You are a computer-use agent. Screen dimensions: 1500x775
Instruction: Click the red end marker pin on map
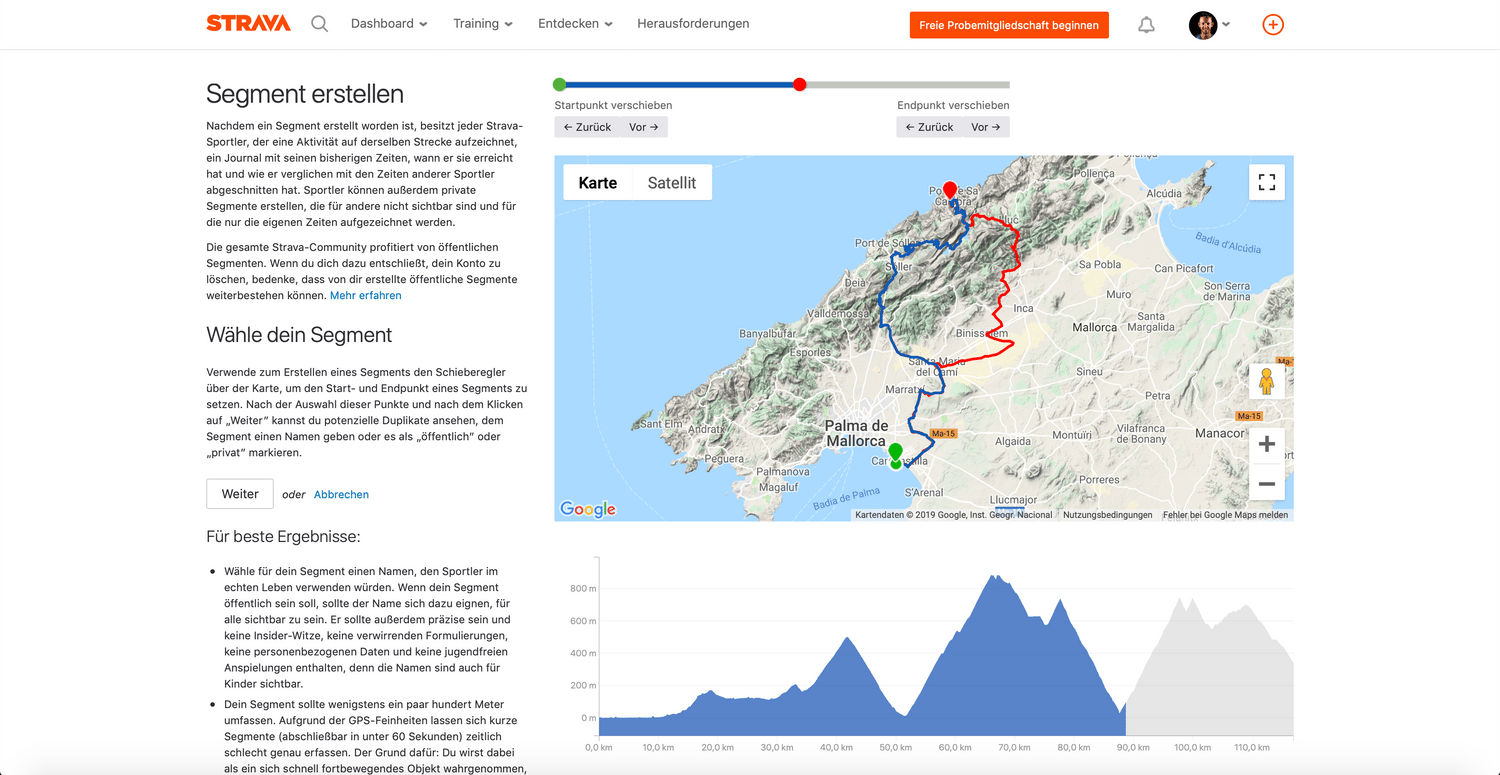click(x=950, y=190)
